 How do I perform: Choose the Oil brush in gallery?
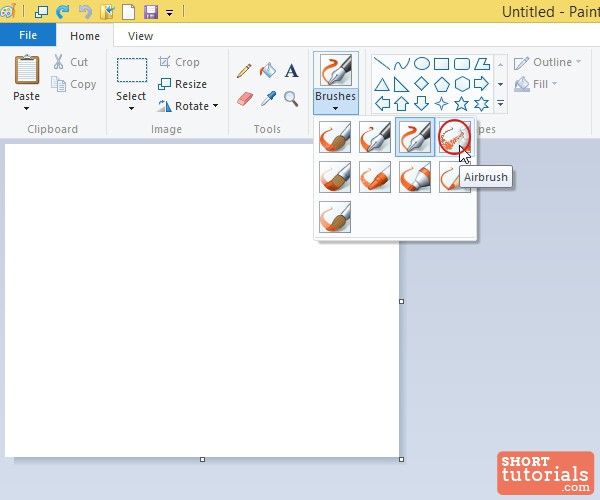[335, 177]
